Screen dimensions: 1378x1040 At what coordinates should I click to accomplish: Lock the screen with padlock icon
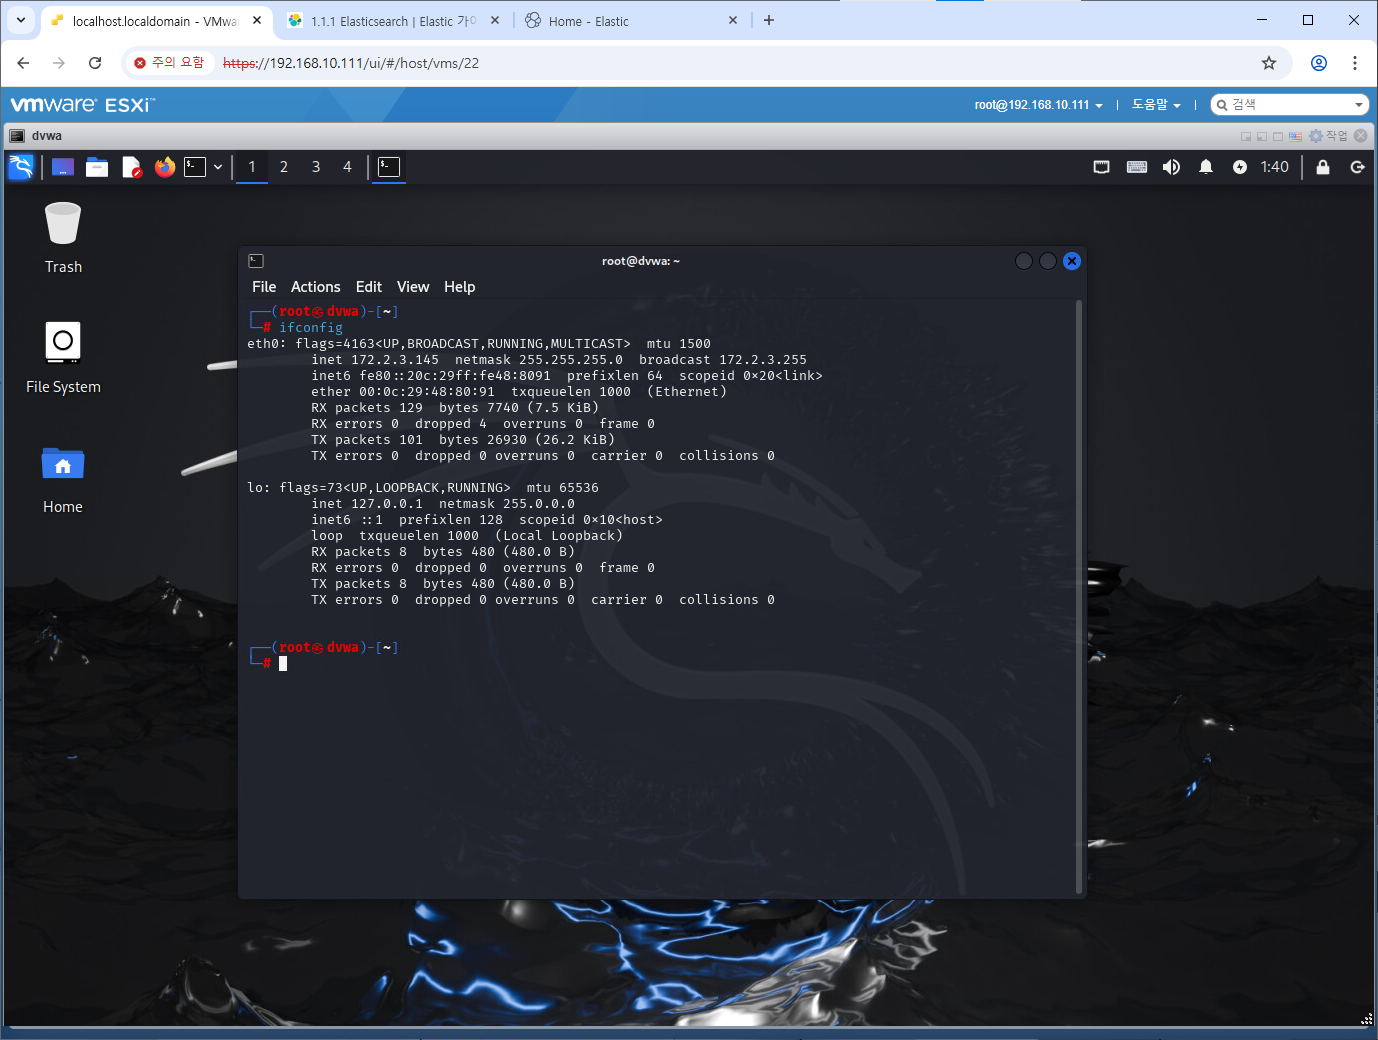(x=1323, y=167)
